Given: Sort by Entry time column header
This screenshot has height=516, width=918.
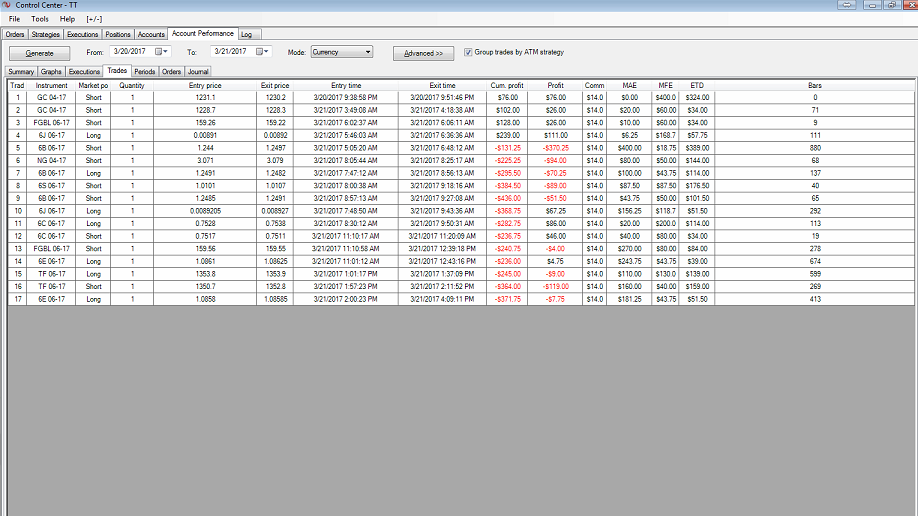Looking at the screenshot, I should click(x=346, y=86).
